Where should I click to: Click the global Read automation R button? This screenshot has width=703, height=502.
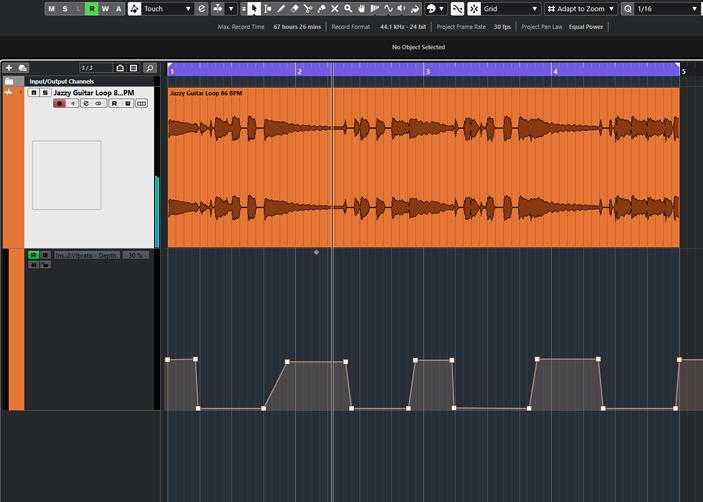[x=92, y=9]
